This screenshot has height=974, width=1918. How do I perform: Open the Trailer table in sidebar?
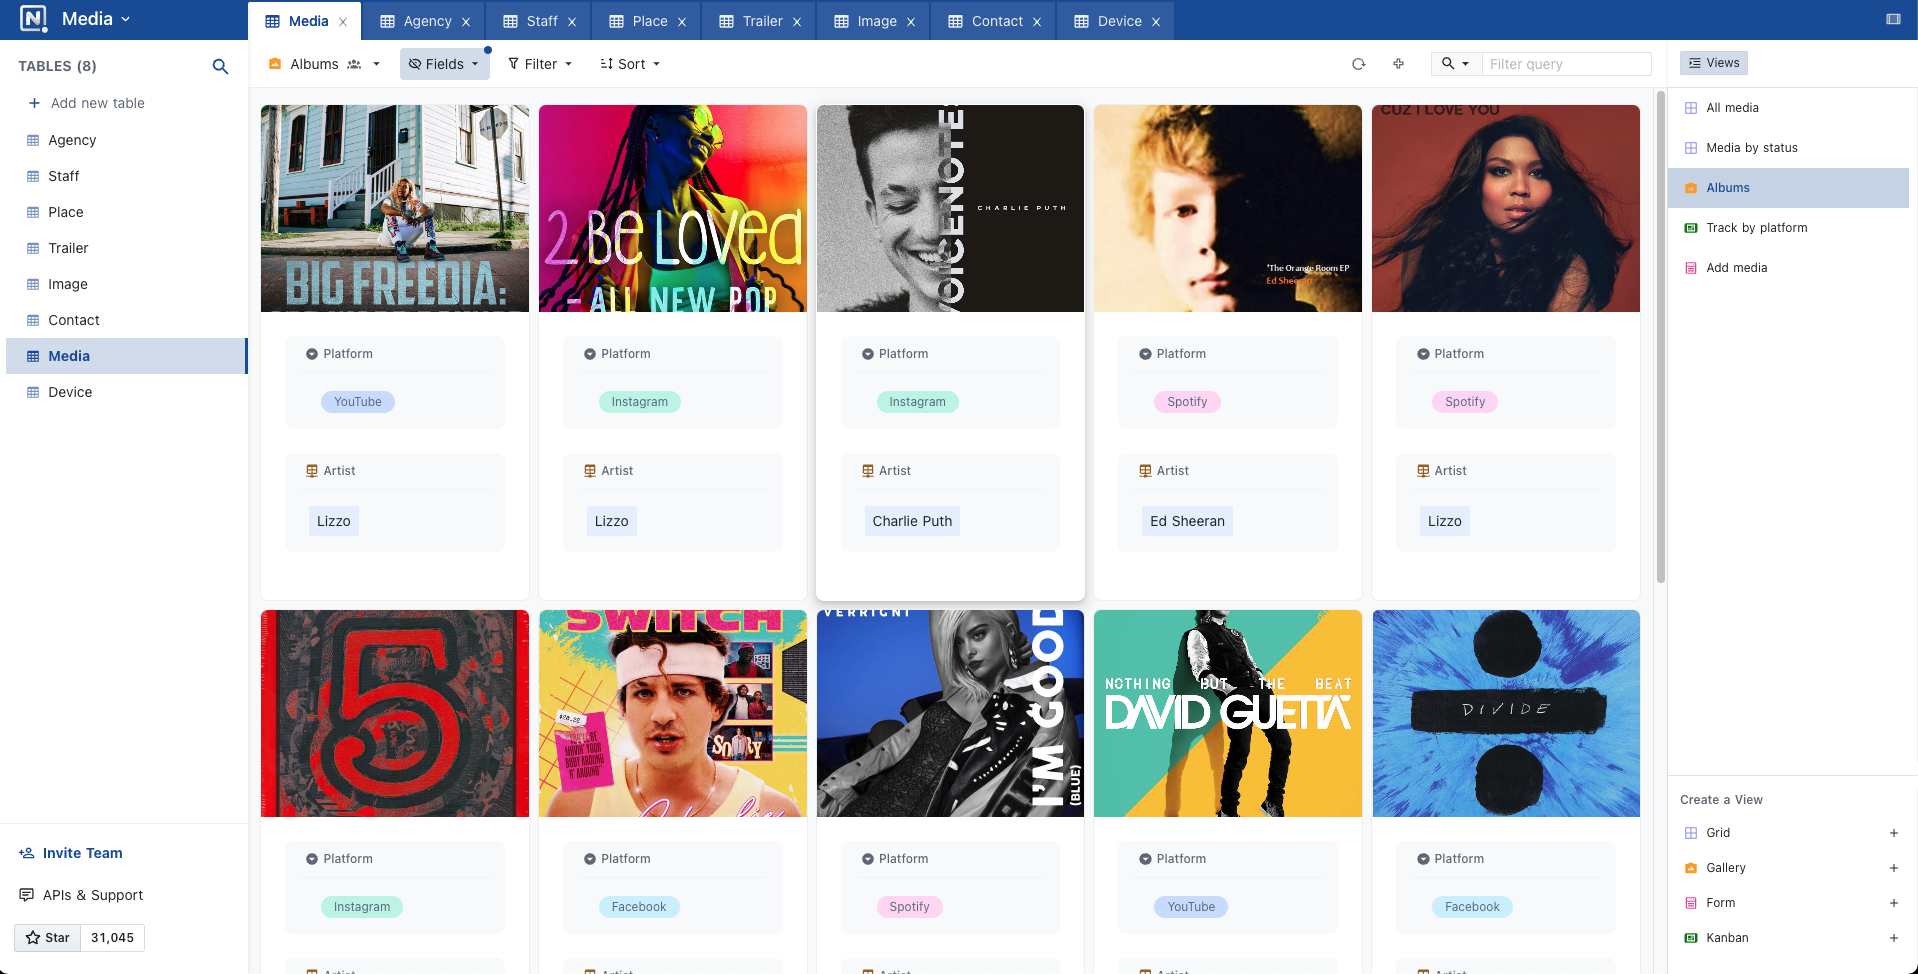pos(126,248)
